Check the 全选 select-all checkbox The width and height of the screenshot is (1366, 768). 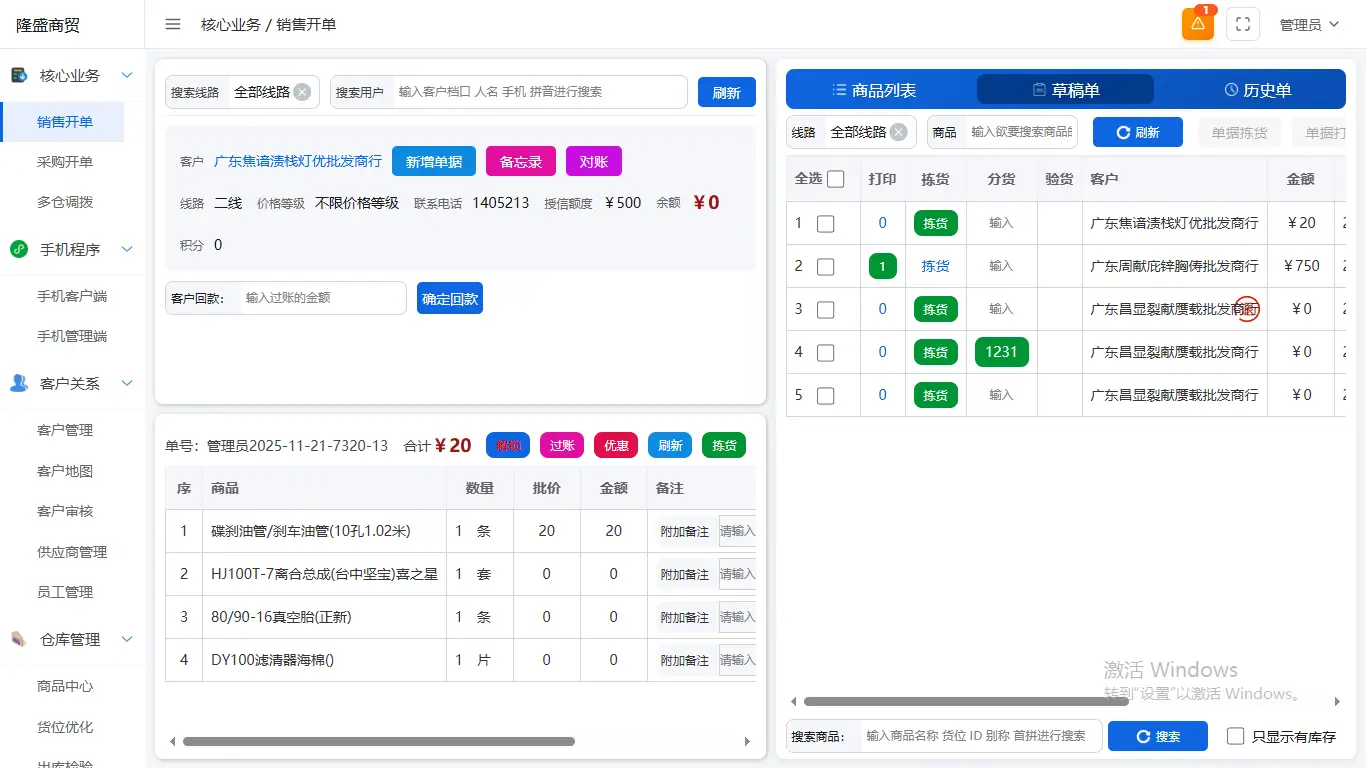click(x=836, y=179)
